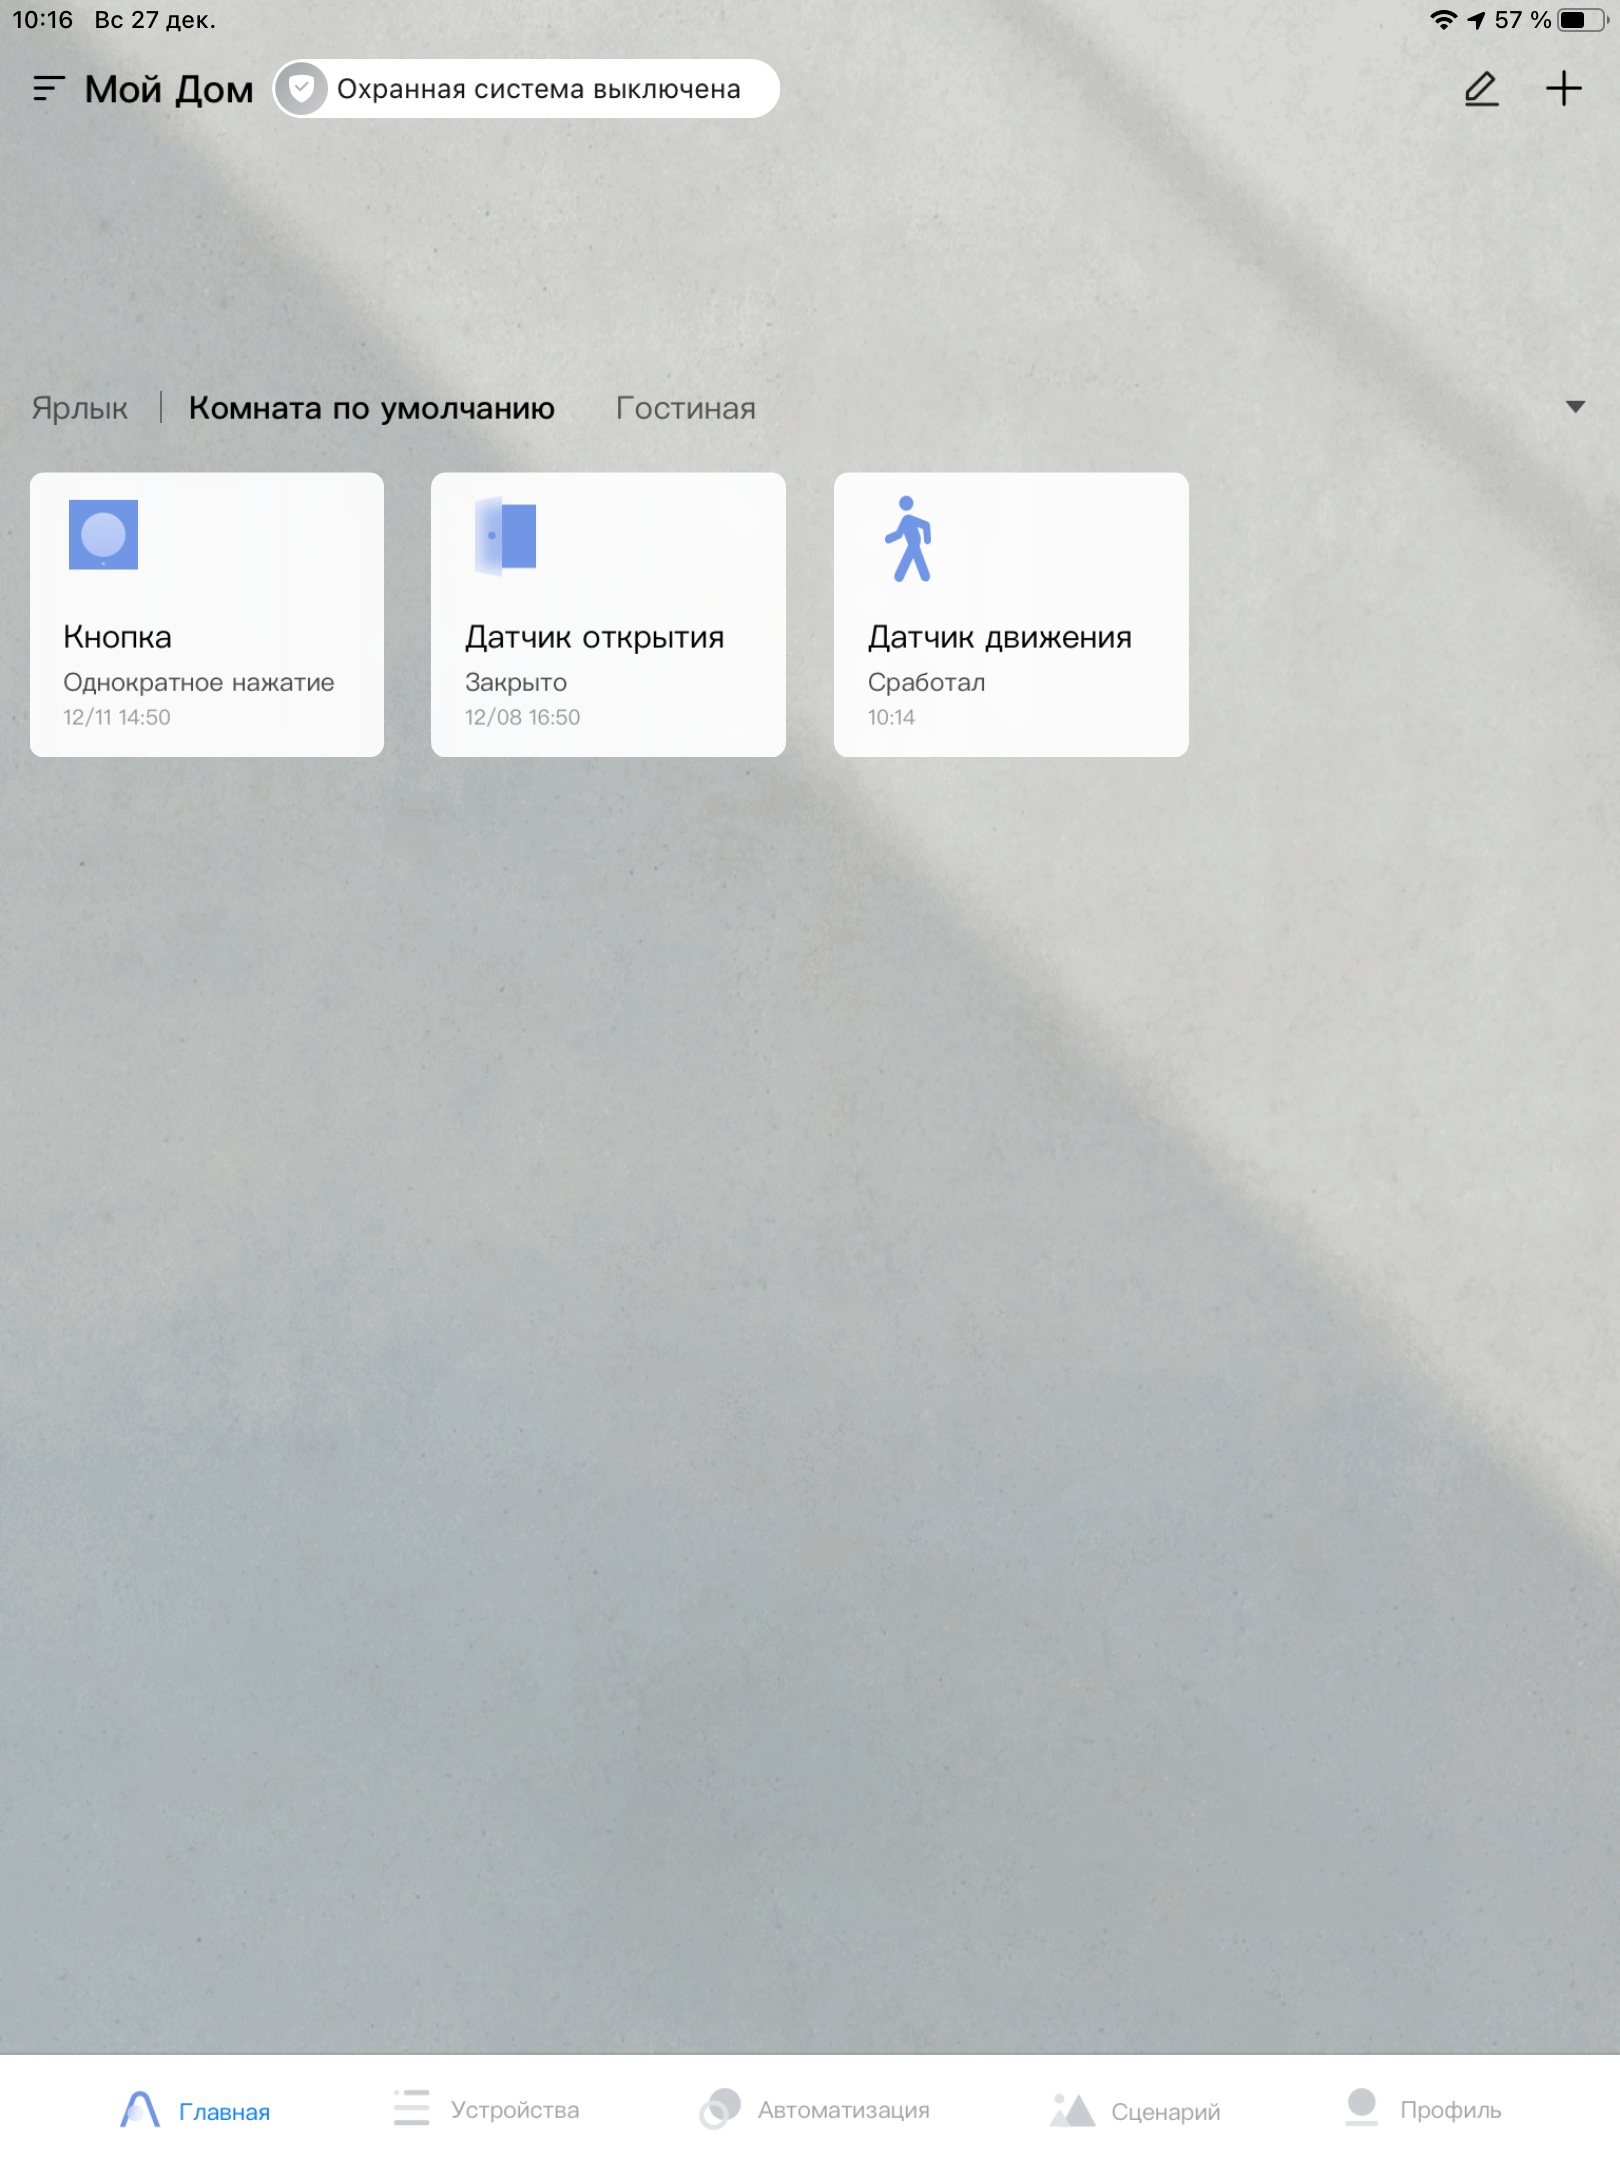The image size is (1620, 2160).
Task: Tap the walking person motion icon
Action: coord(909,539)
